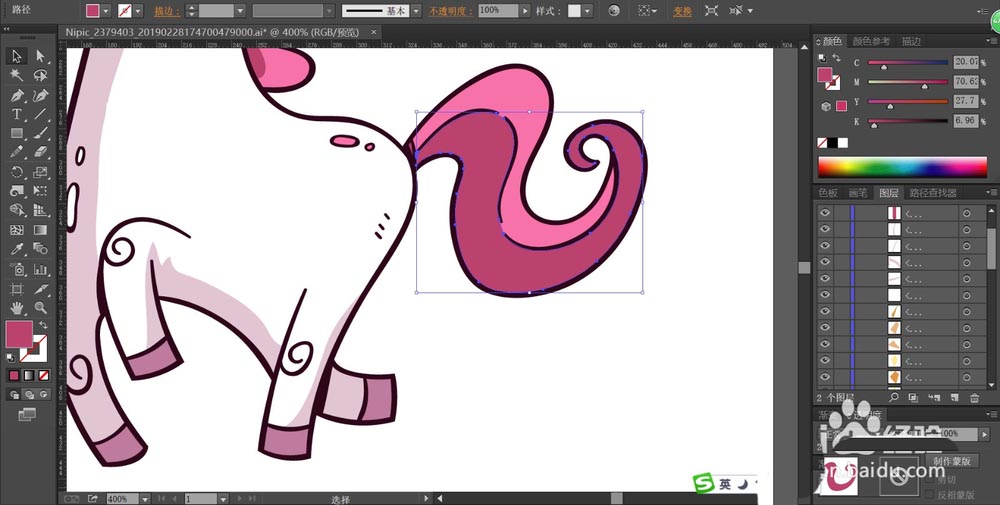Screen dimensions: 1000x505
Task: Select the Free Transform tool
Action: click(40, 191)
